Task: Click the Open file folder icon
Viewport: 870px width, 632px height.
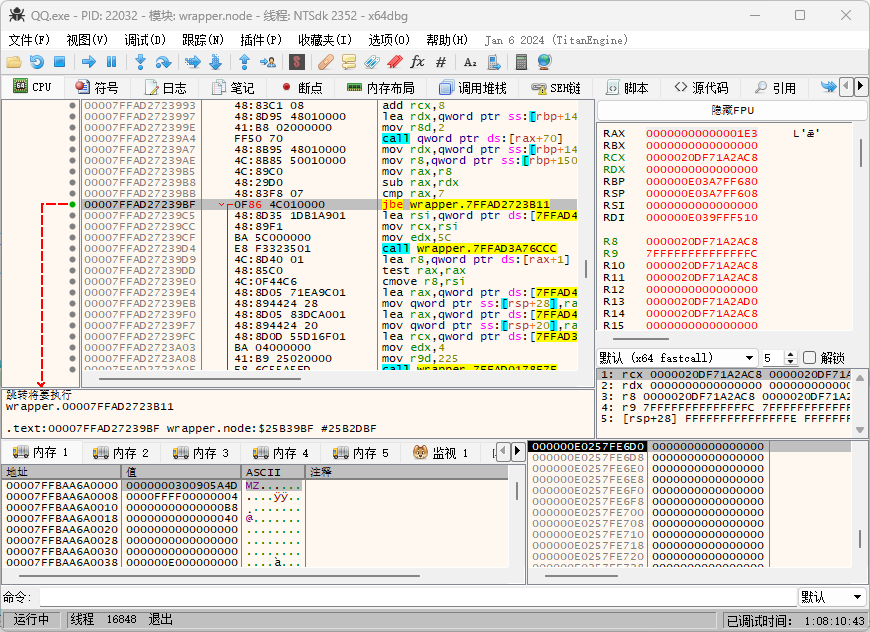Action: [13, 62]
